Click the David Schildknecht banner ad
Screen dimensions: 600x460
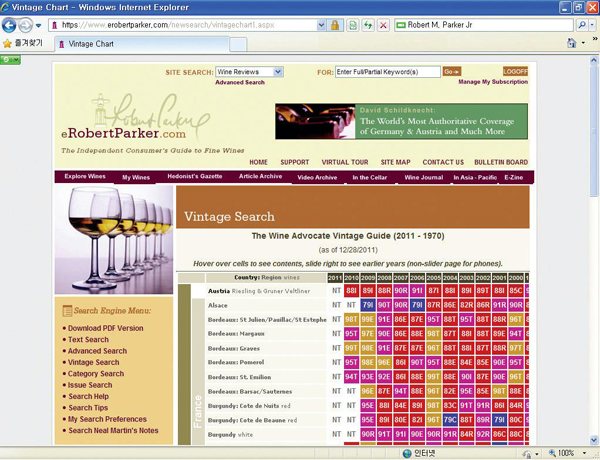pyautogui.click(x=401, y=121)
